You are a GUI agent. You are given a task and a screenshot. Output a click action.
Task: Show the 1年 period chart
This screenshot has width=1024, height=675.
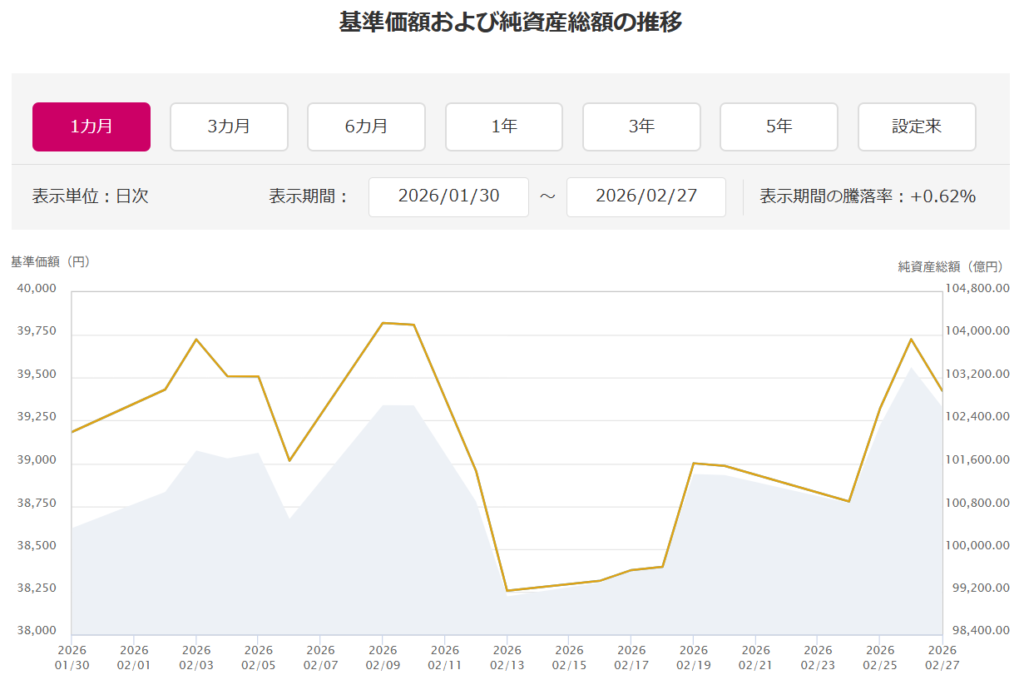pos(504,127)
